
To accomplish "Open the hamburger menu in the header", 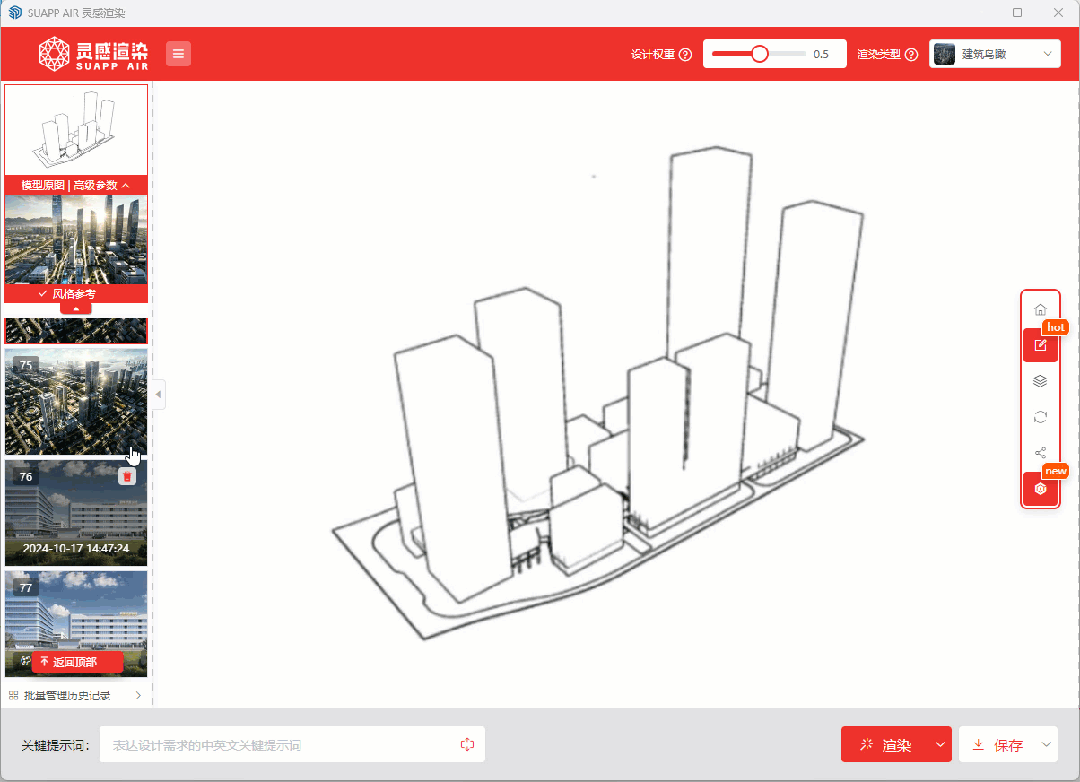I will click(178, 54).
